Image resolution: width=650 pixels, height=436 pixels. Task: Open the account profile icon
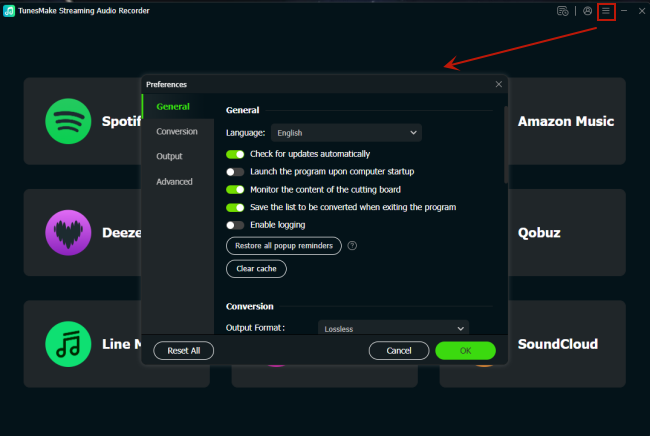tap(587, 11)
